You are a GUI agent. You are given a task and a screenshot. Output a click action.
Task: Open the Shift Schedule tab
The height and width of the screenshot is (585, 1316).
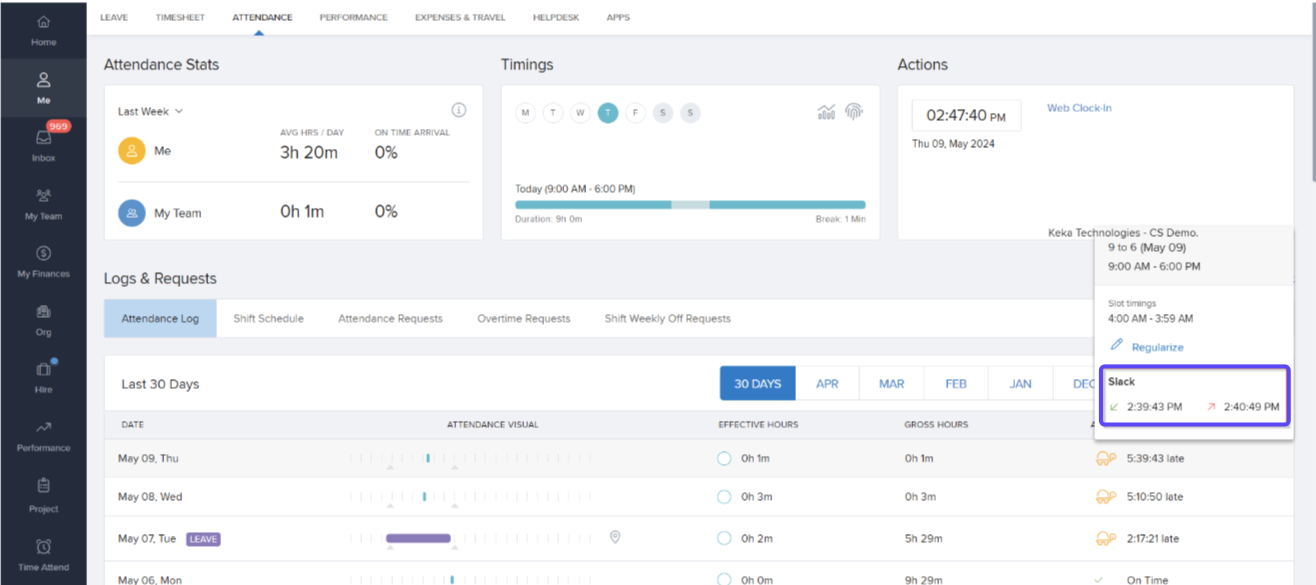pyautogui.click(x=268, y=319)
